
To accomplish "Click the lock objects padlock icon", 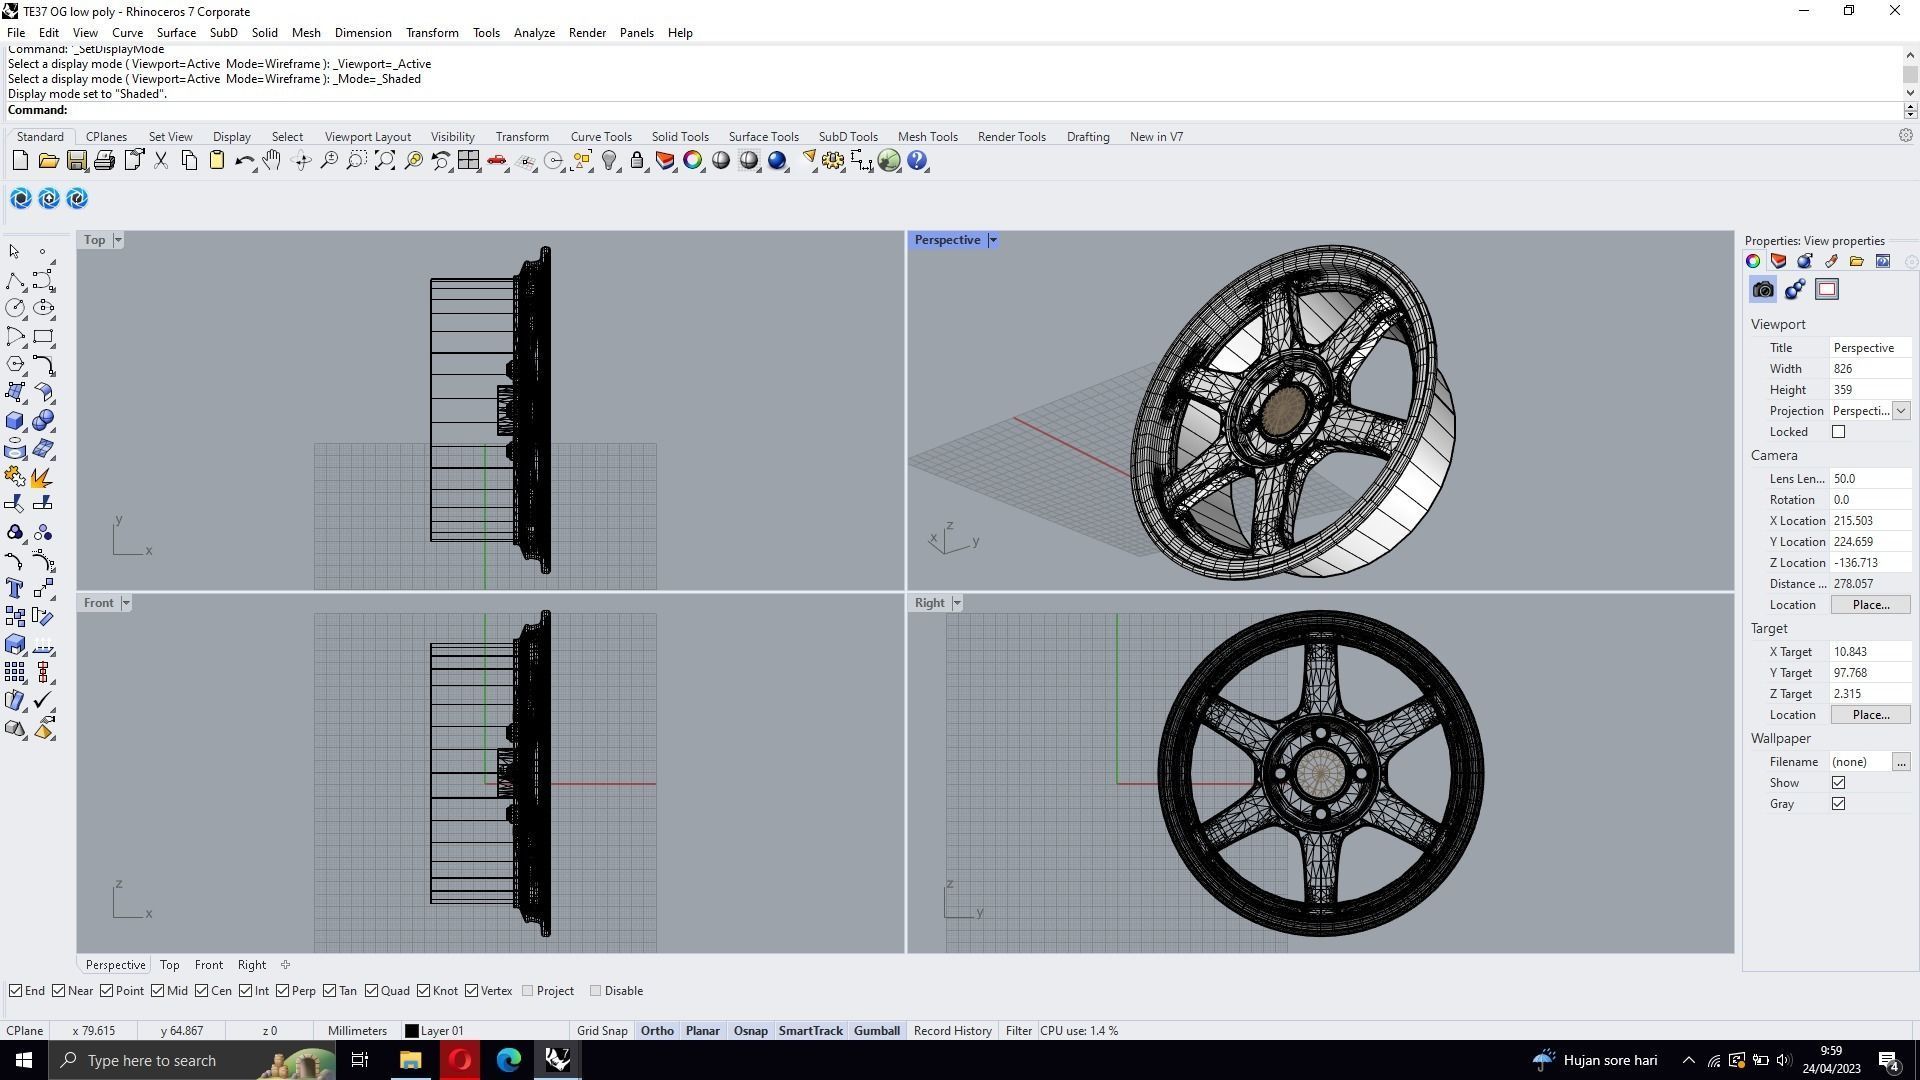I will tap(637, 161).
